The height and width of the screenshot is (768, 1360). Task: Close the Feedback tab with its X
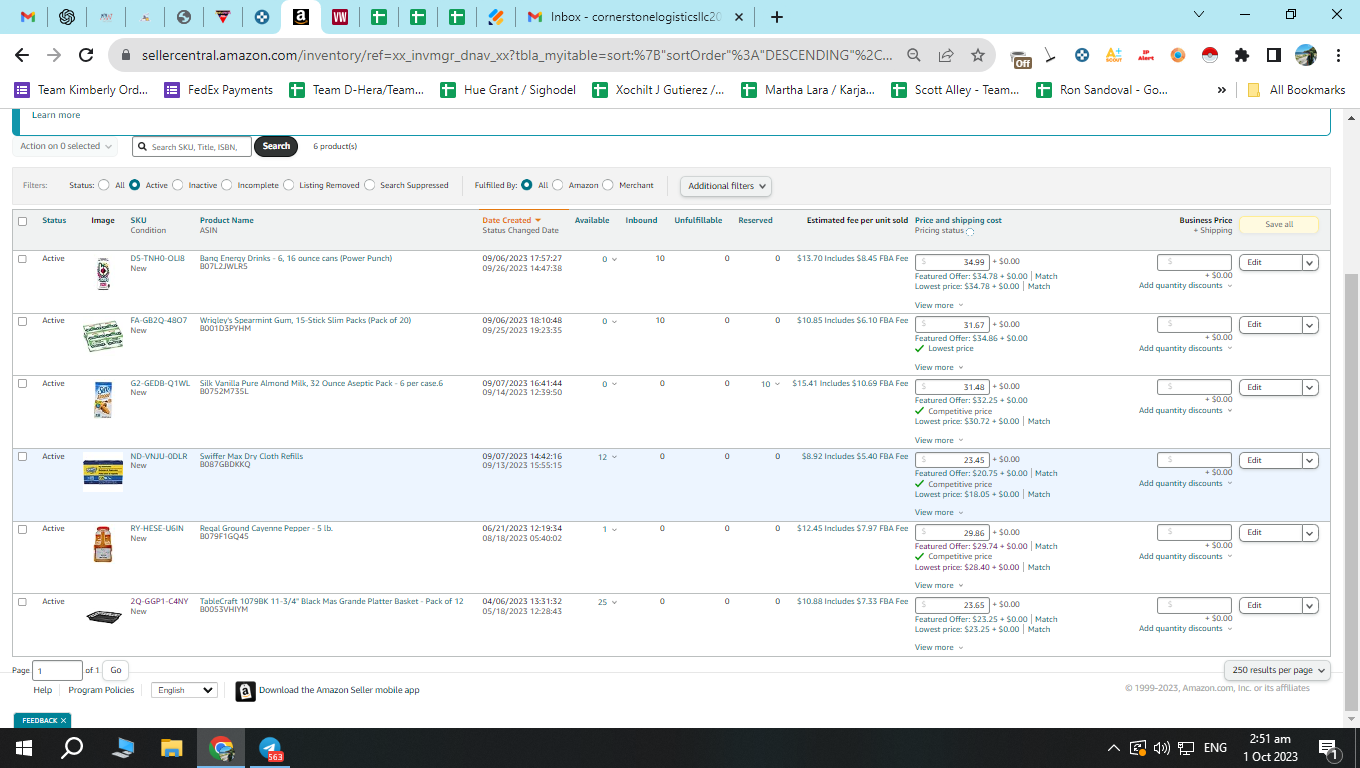click(64, 720)
